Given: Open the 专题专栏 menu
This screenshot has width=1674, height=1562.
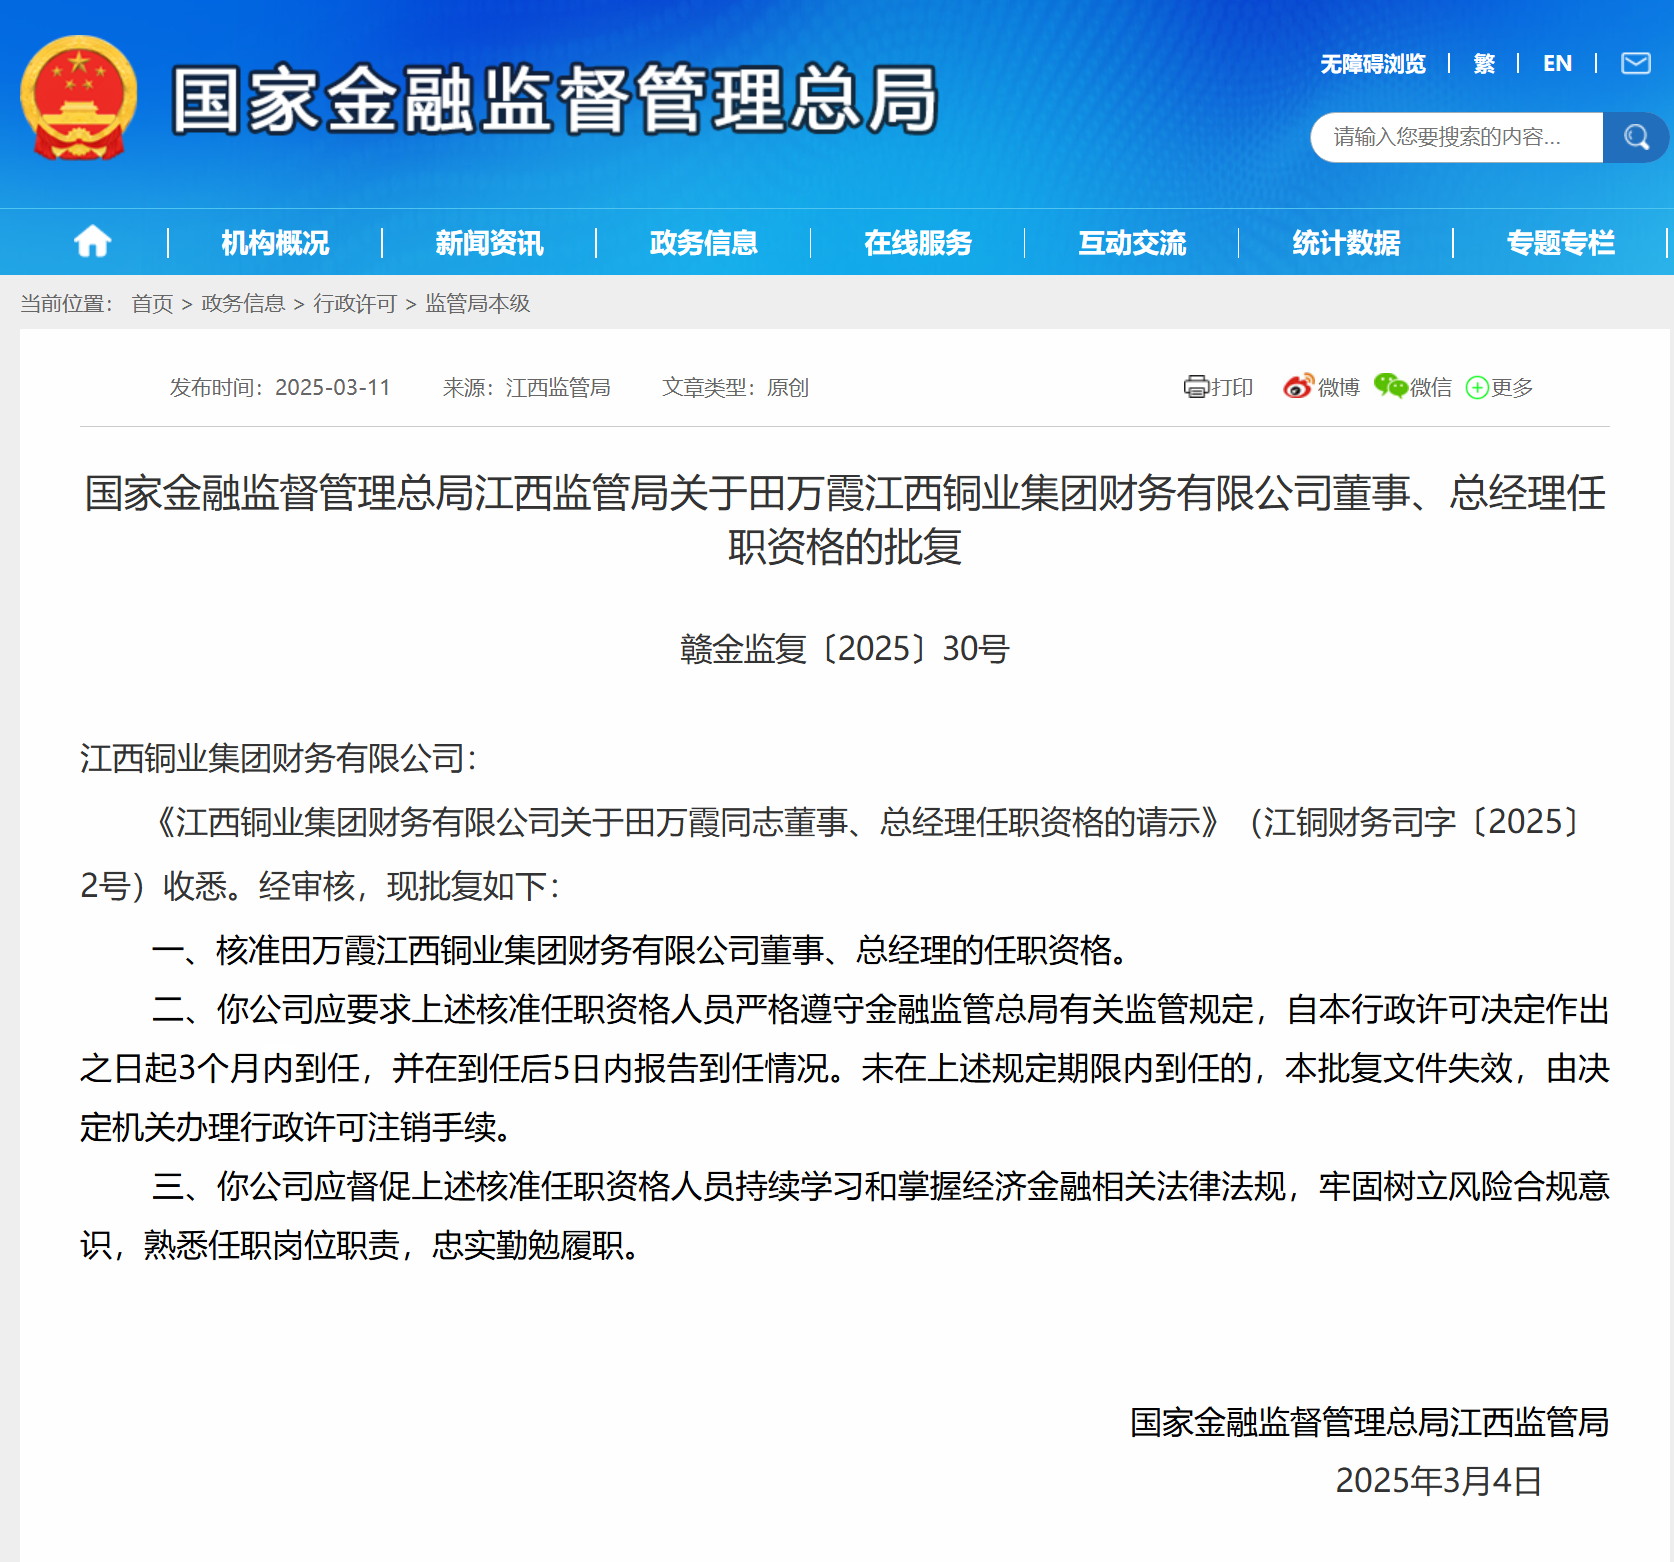Looking at the screenshot, I should tap(1559, 243).
